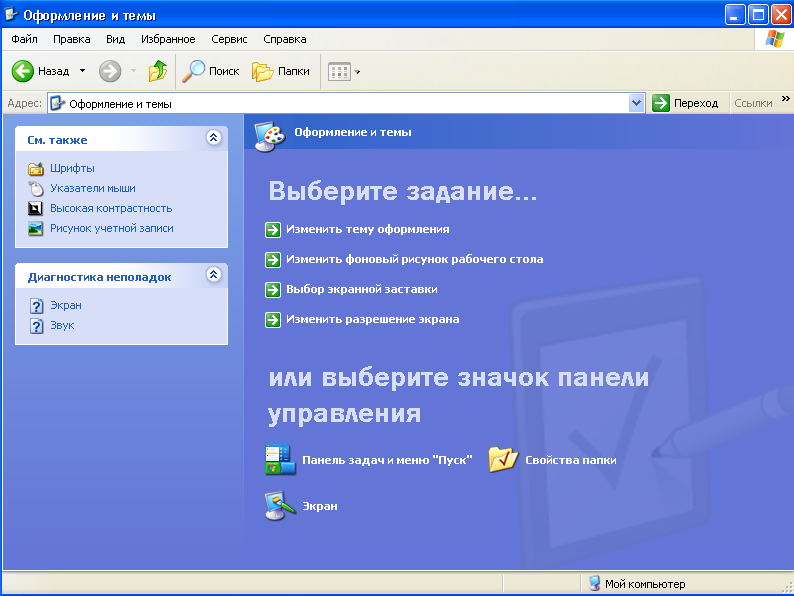Open Рисунок учетной записи link
The height and width of the screenshot is (596, 794).
[x=112, y=228]
